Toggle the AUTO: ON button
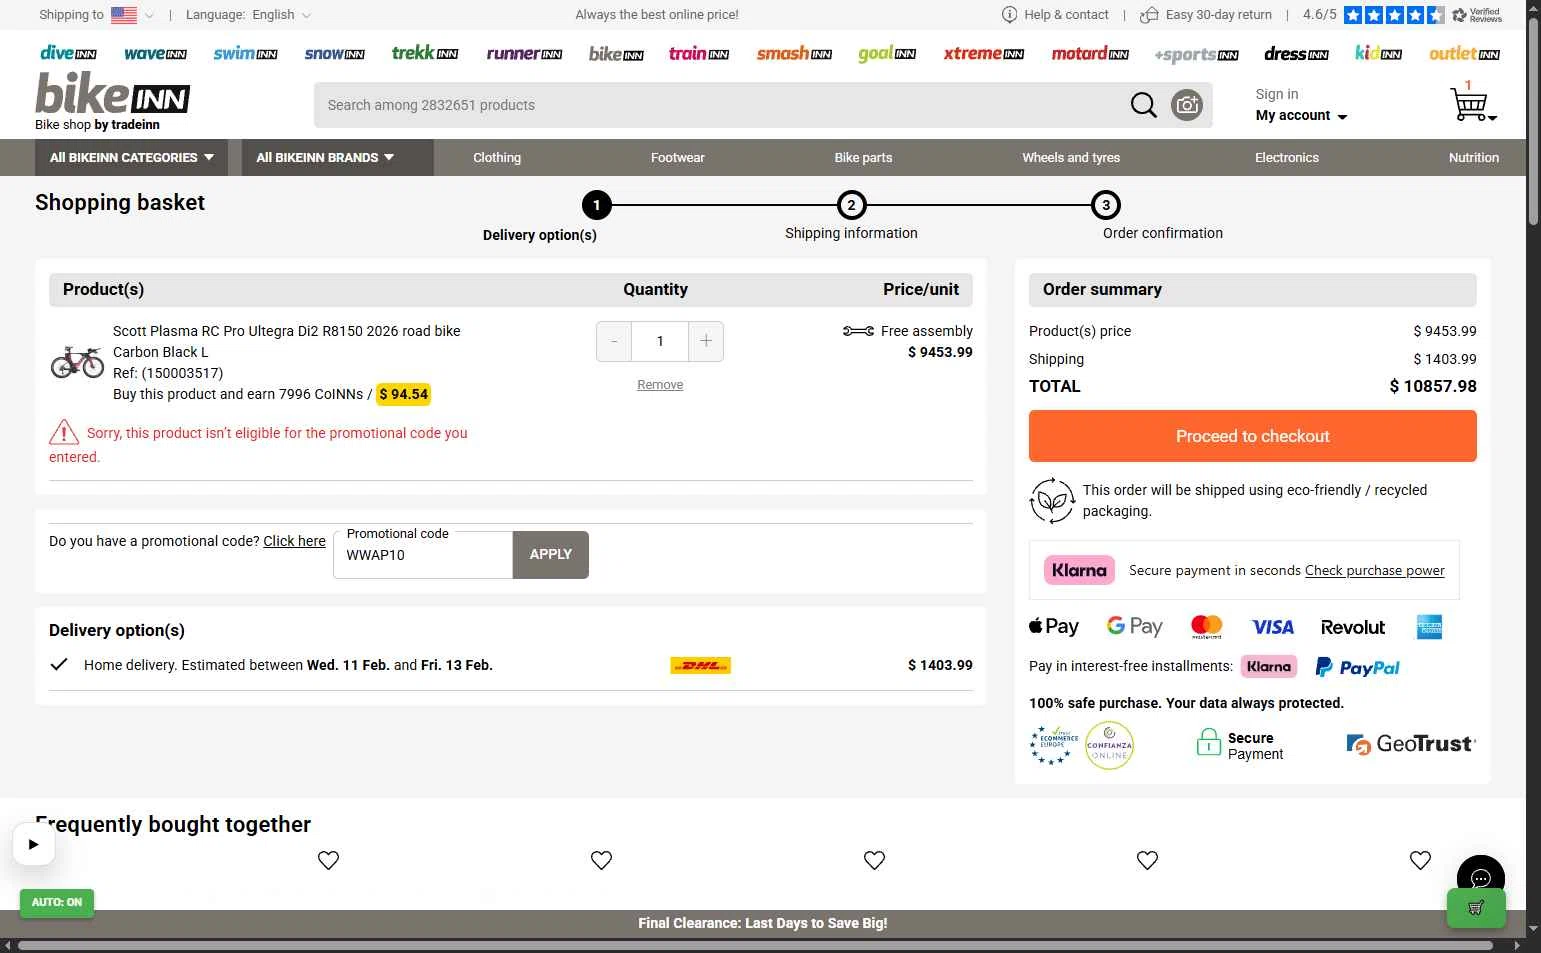 click(x=57, y=903)
